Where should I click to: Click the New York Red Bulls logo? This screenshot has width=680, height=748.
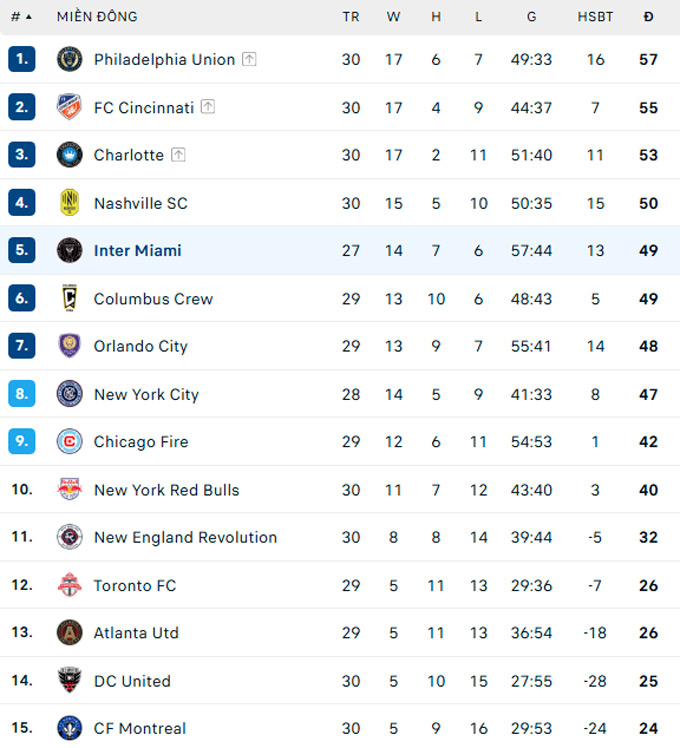69,490
